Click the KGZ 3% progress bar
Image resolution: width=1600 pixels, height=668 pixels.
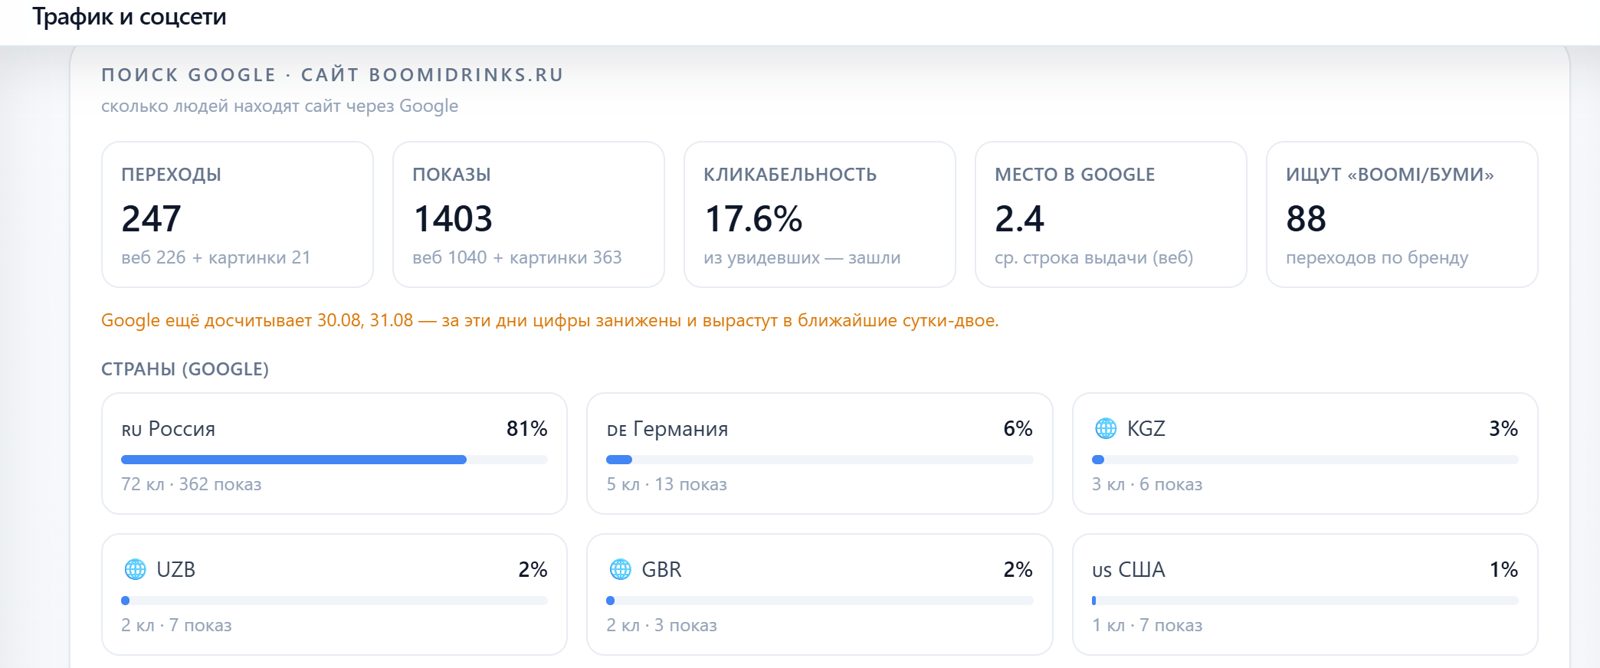[x=1305, y=460]
